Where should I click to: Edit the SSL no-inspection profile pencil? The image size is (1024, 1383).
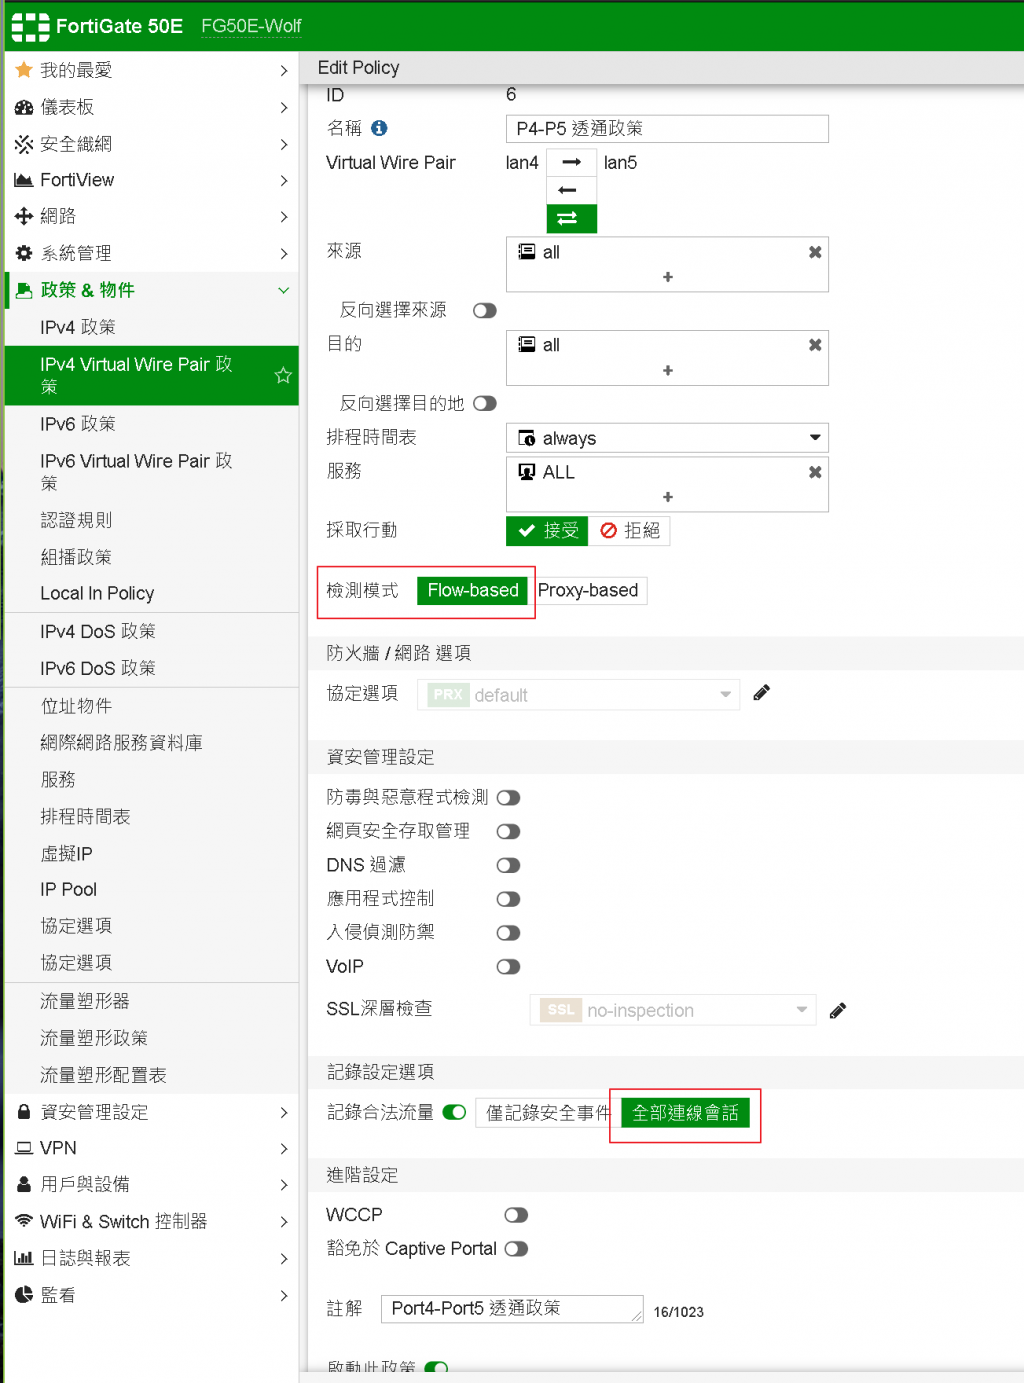pos(838,1010)
